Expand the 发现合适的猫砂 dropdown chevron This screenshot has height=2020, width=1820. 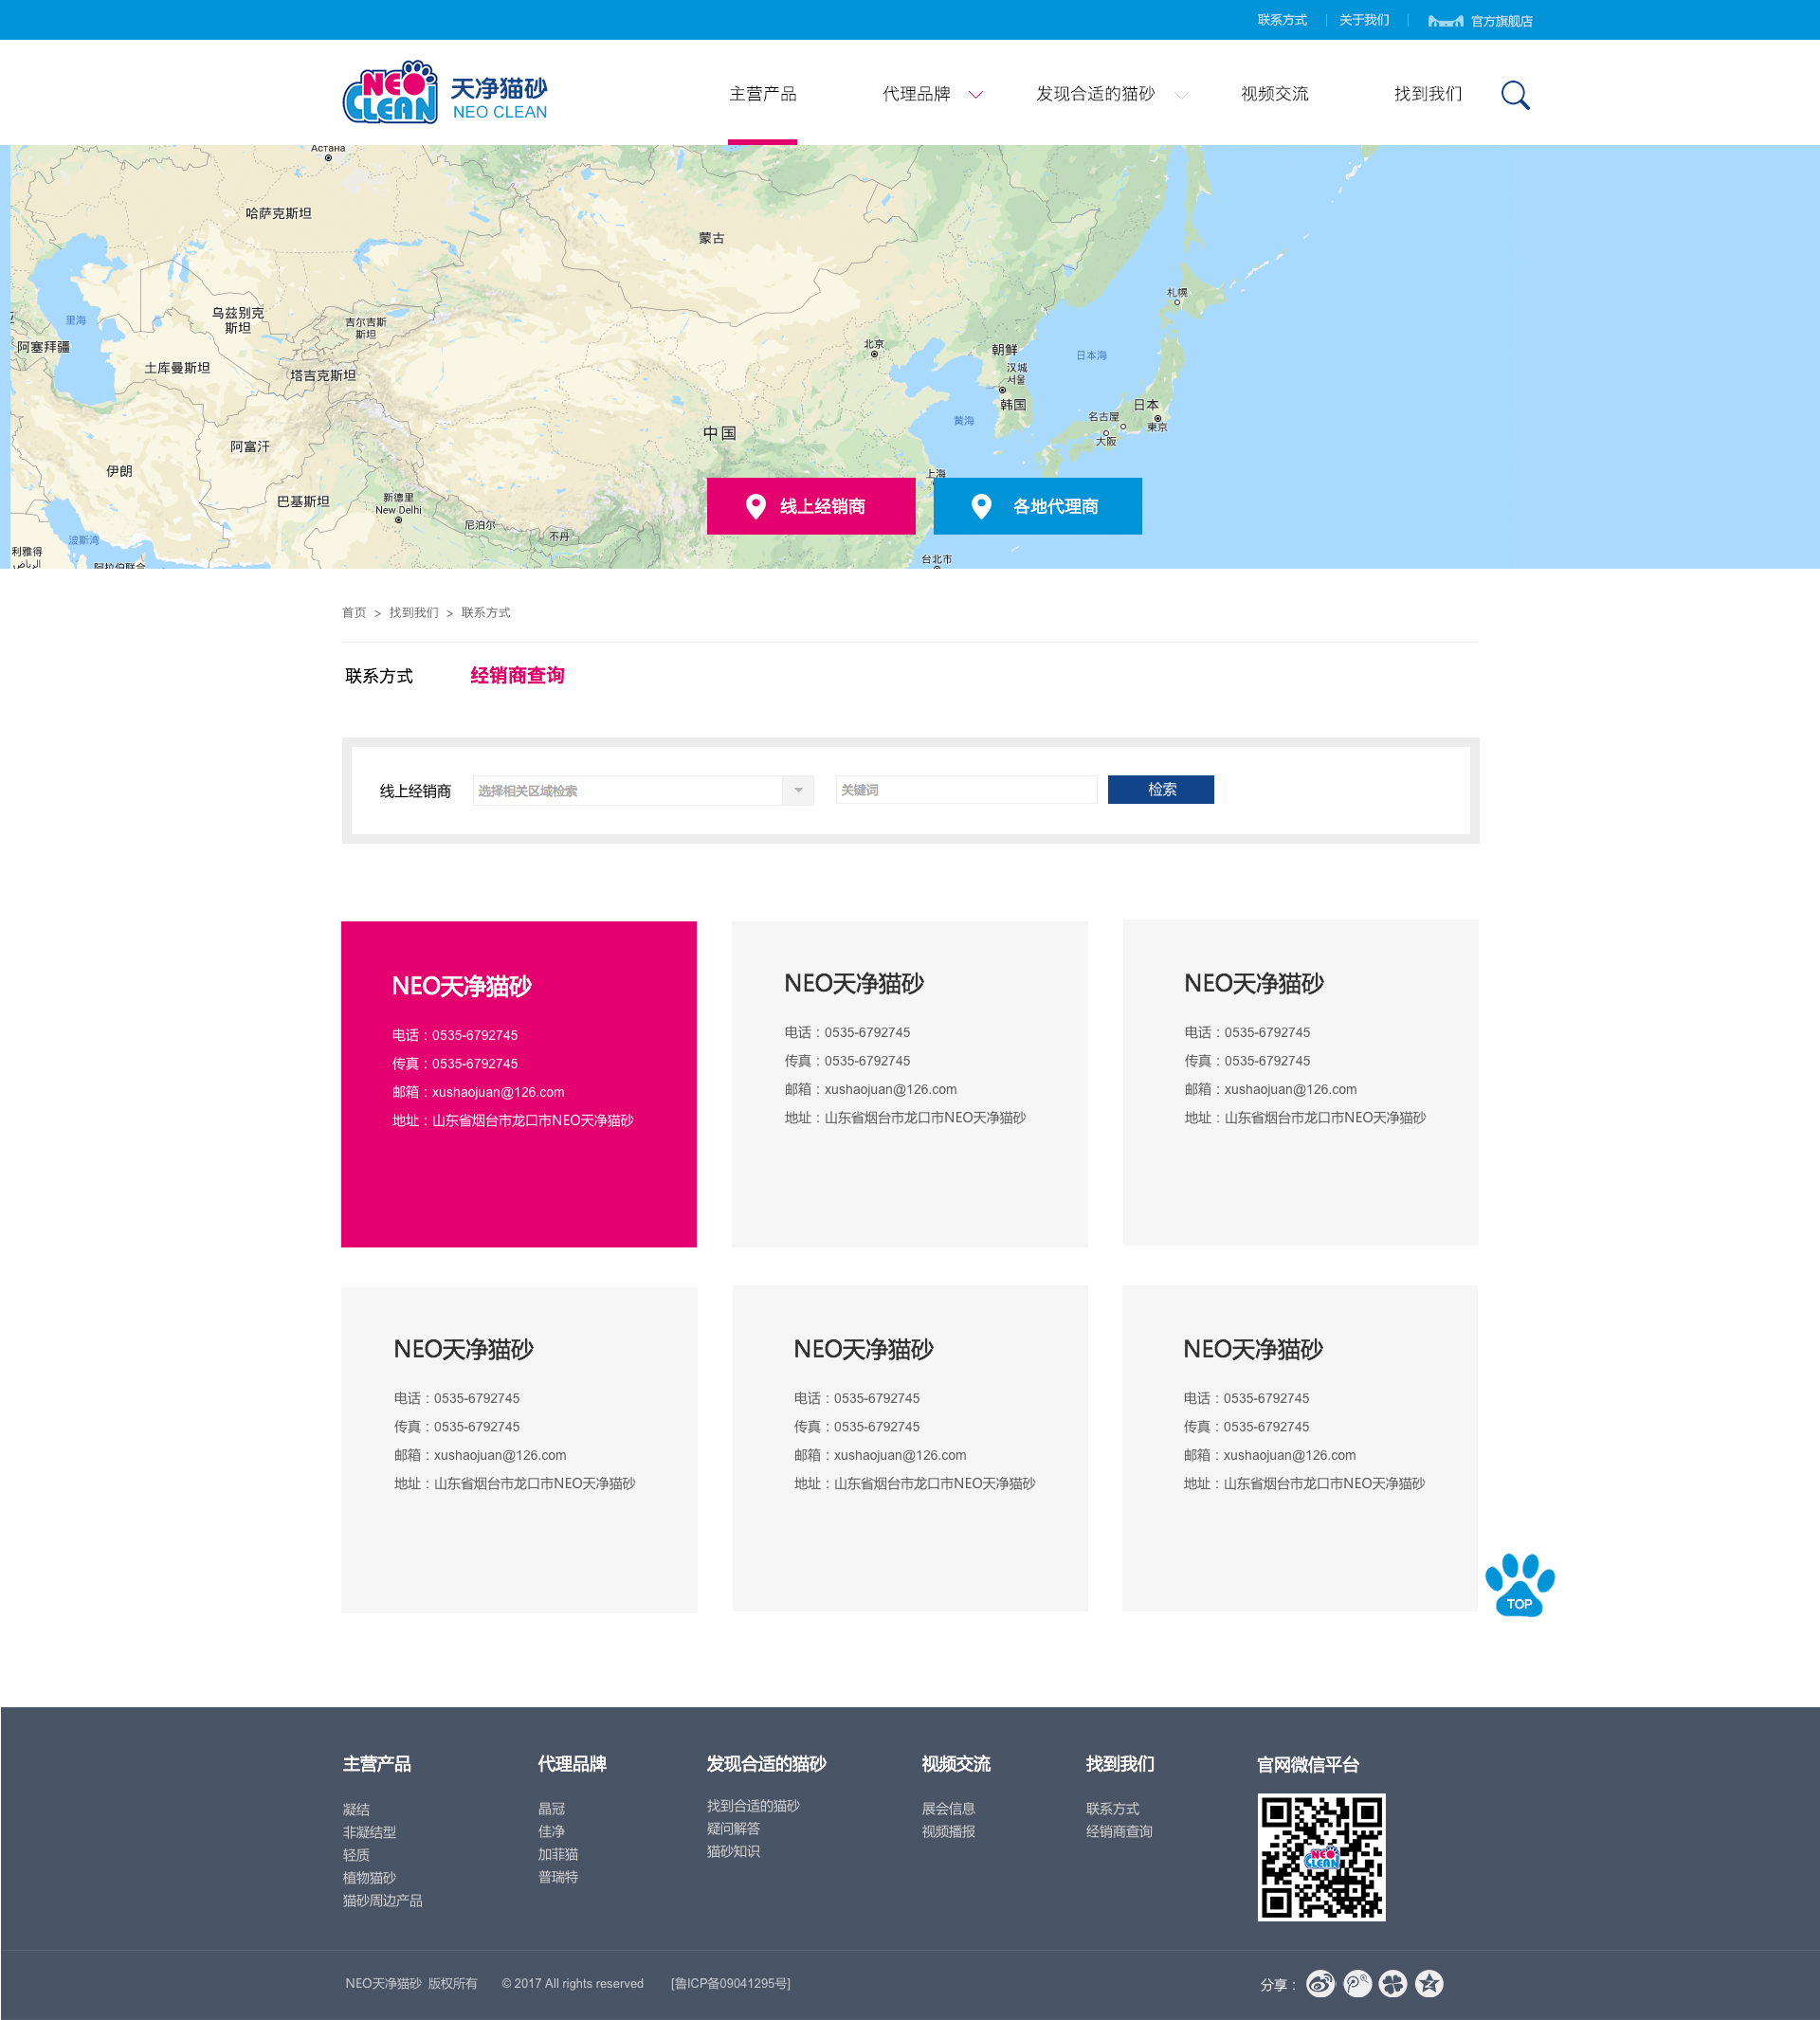tap(1181, 95)
